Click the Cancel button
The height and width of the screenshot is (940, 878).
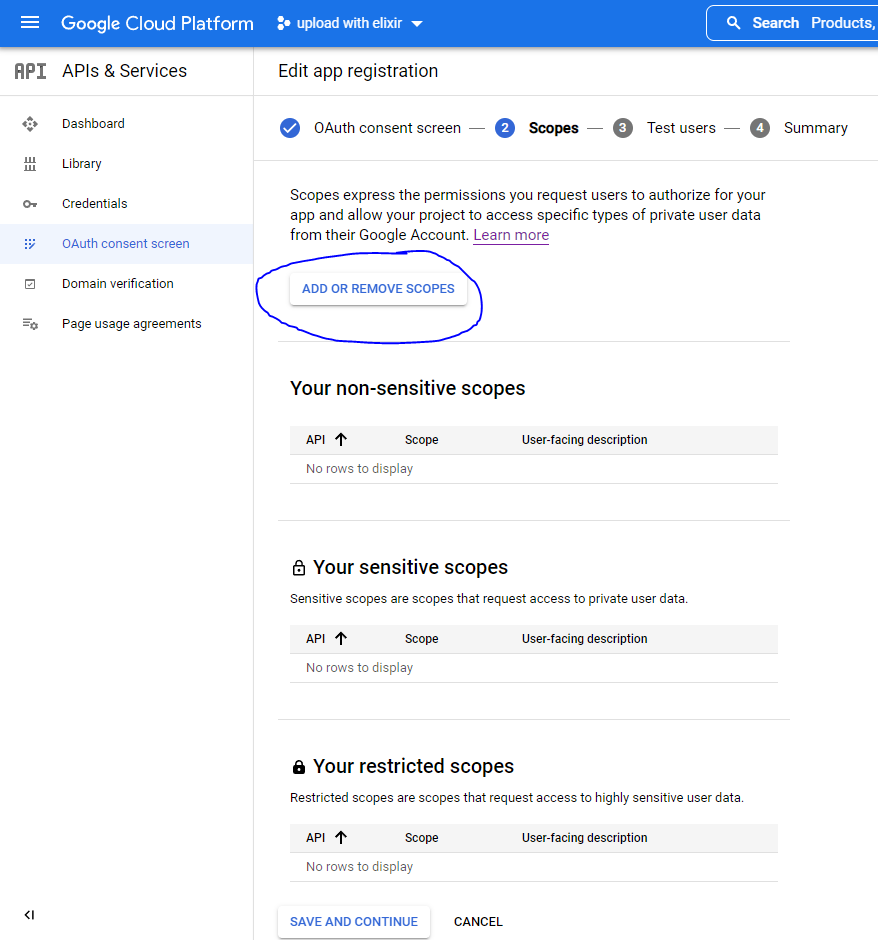(x=478, y=922)
